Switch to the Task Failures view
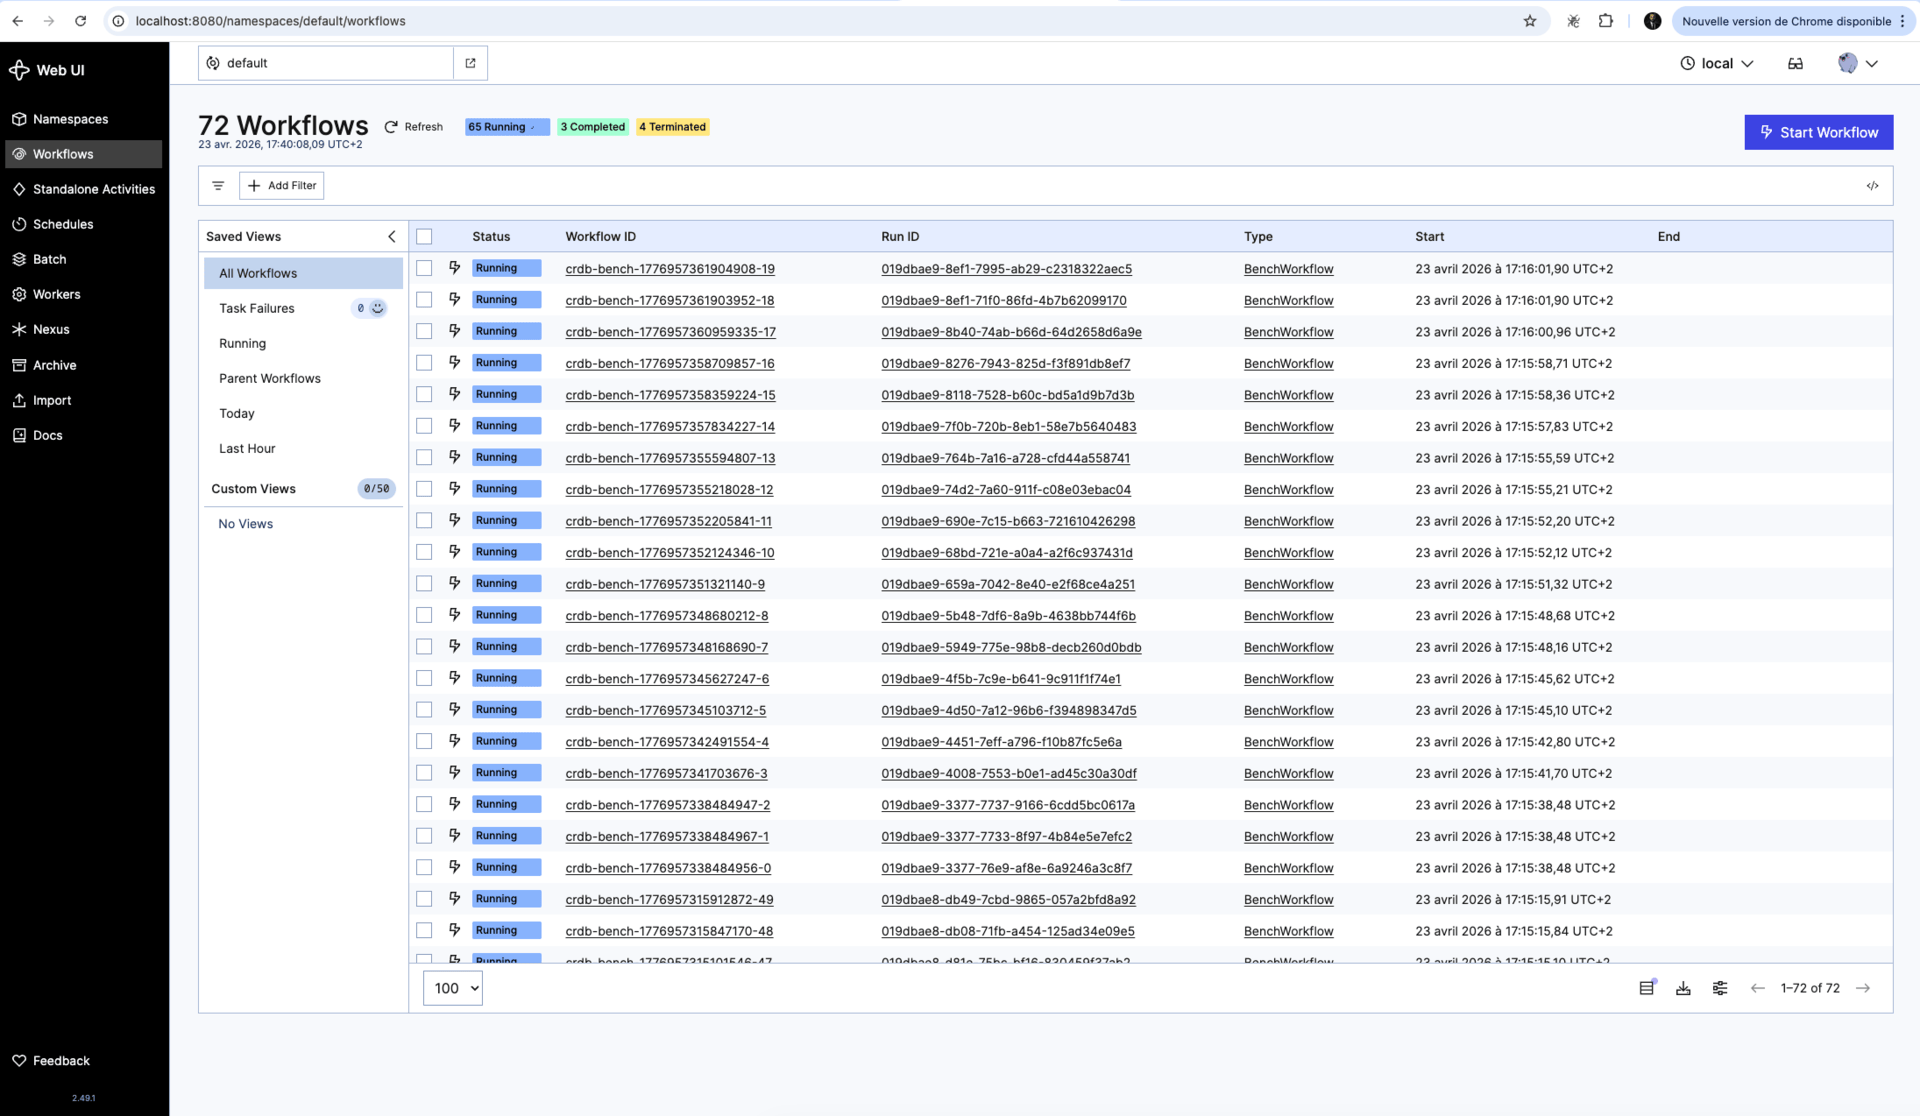This screenshot has width=1920, height=1116. tap(256, 308)
